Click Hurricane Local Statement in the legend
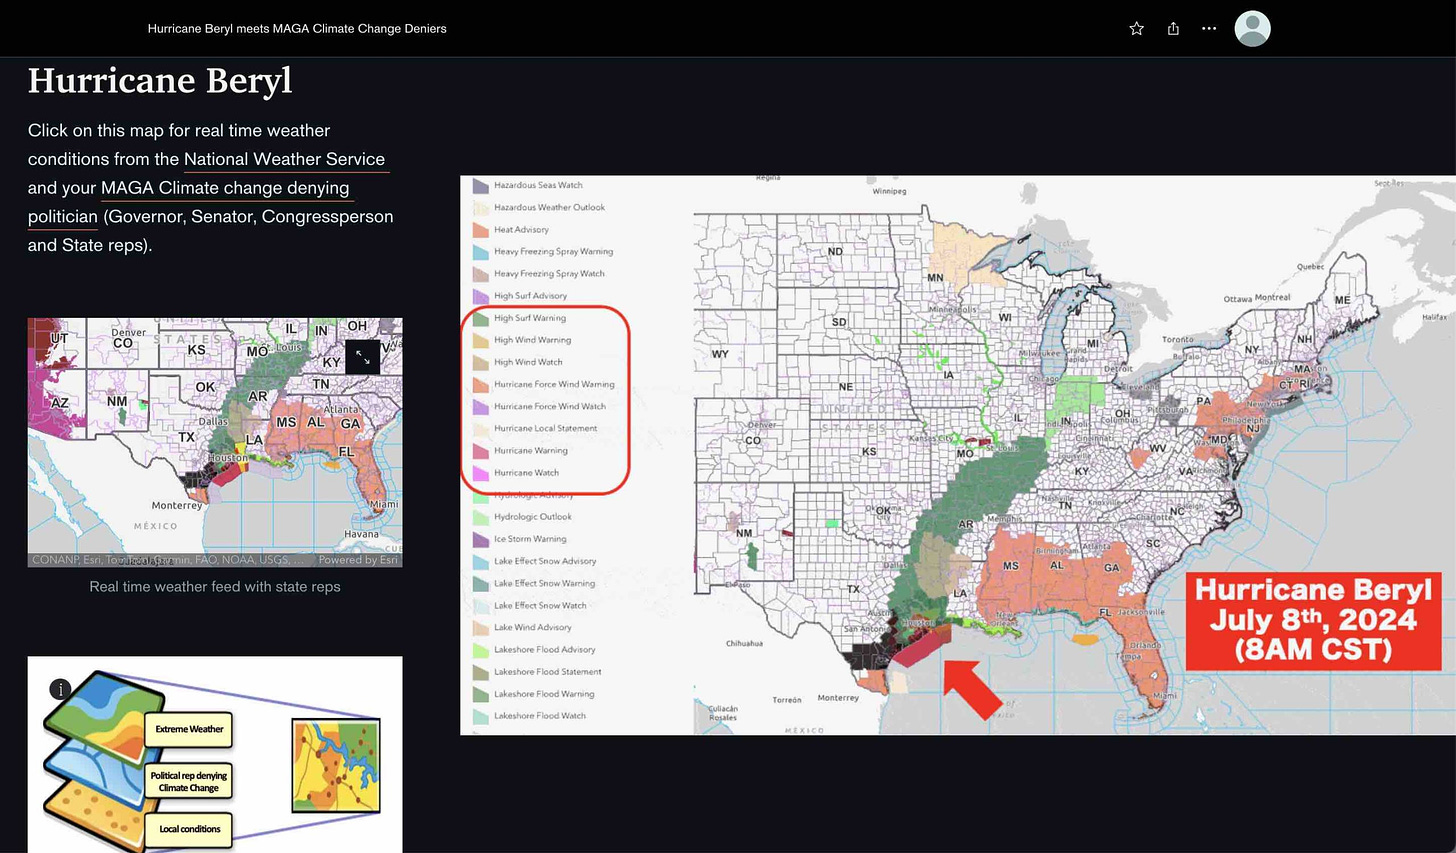This screenshot has width=1456, height=853. tap(535, 429)
